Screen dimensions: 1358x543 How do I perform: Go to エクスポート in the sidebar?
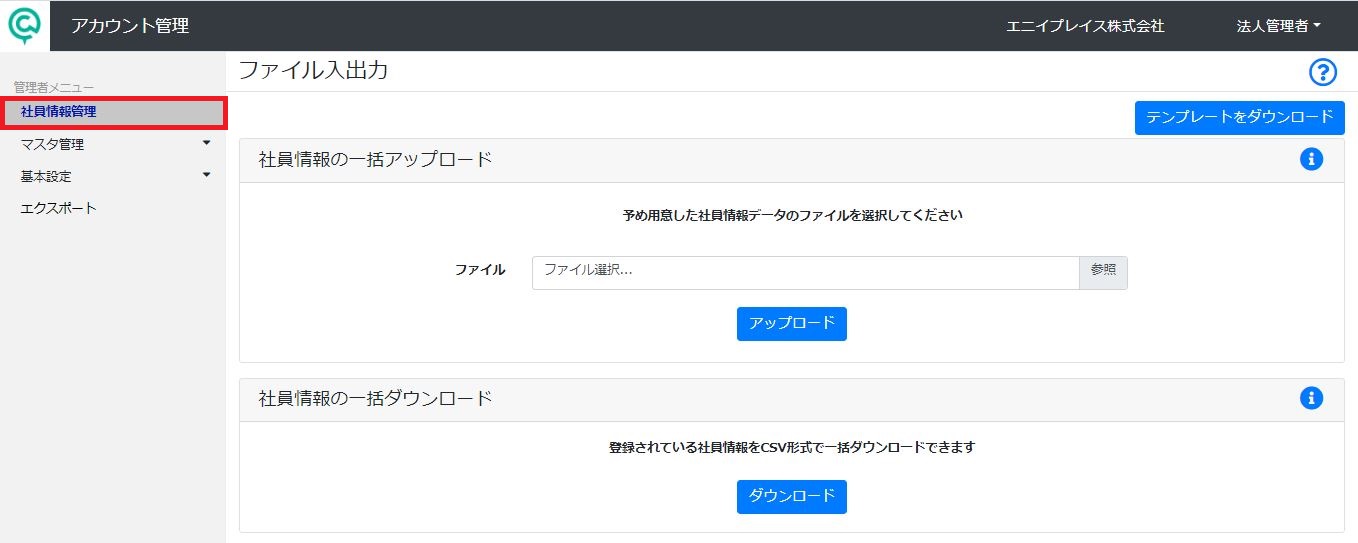[58, 208]
